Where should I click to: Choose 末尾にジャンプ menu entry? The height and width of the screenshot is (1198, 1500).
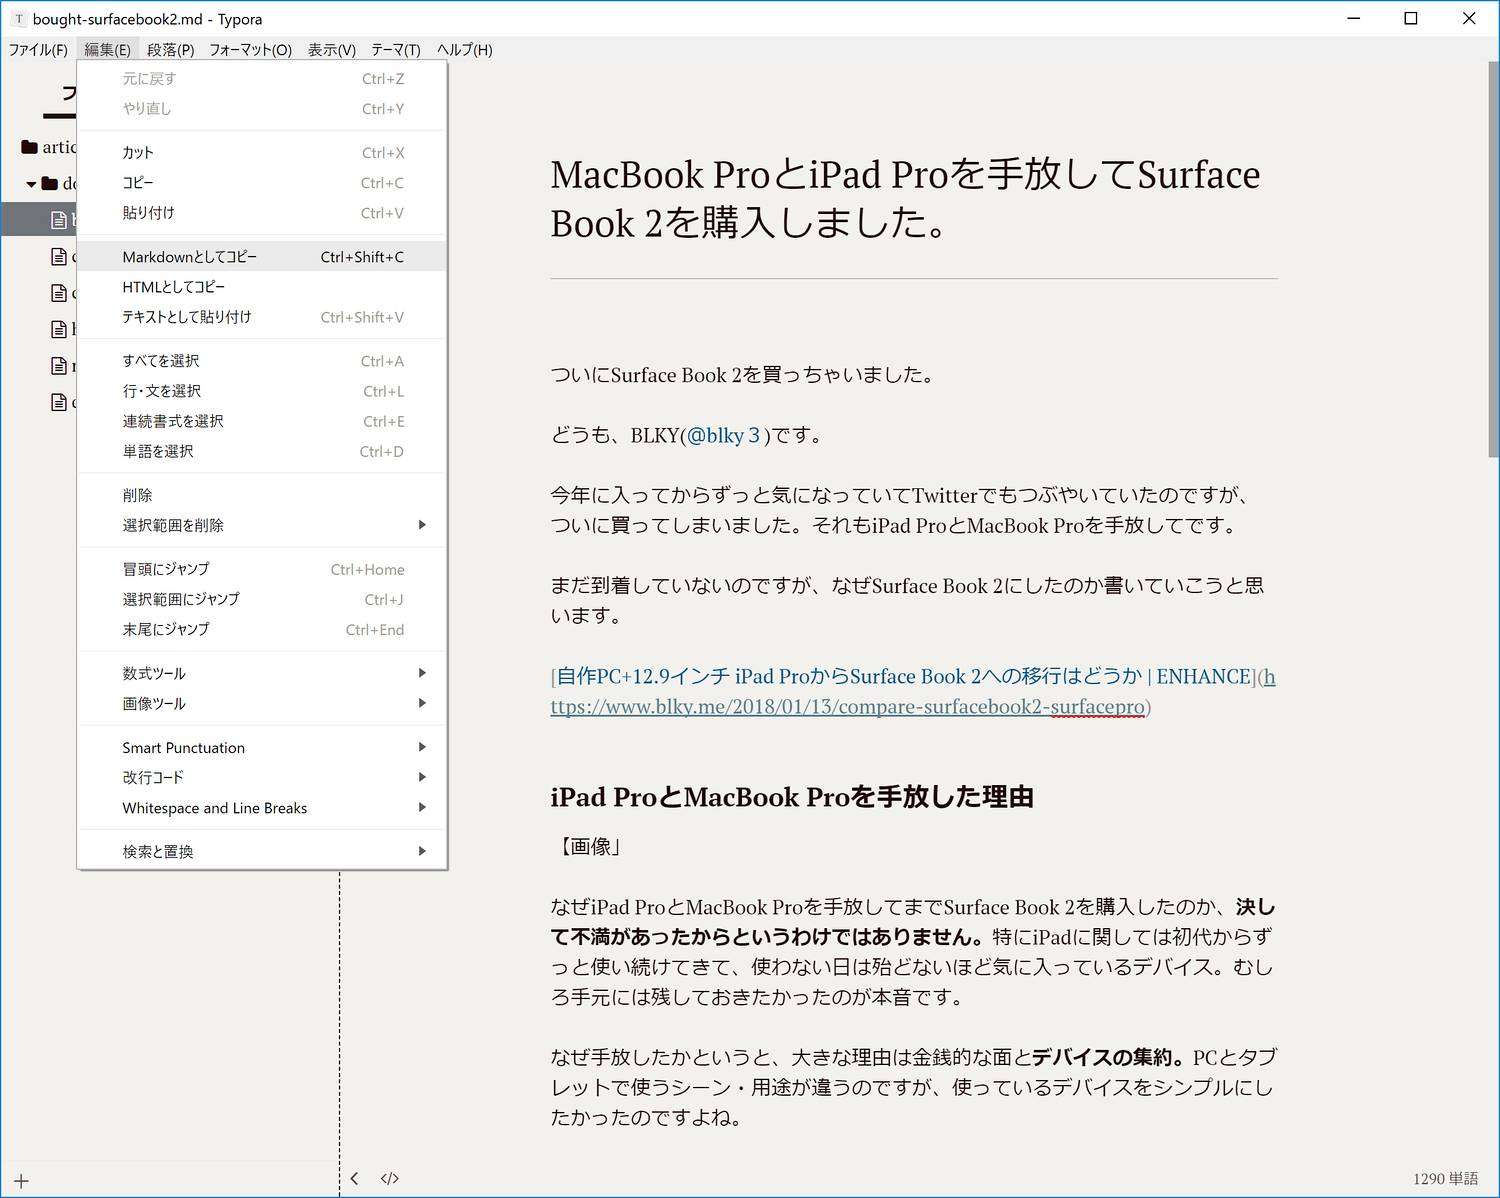pyautogui.click(x=262, y=628)
